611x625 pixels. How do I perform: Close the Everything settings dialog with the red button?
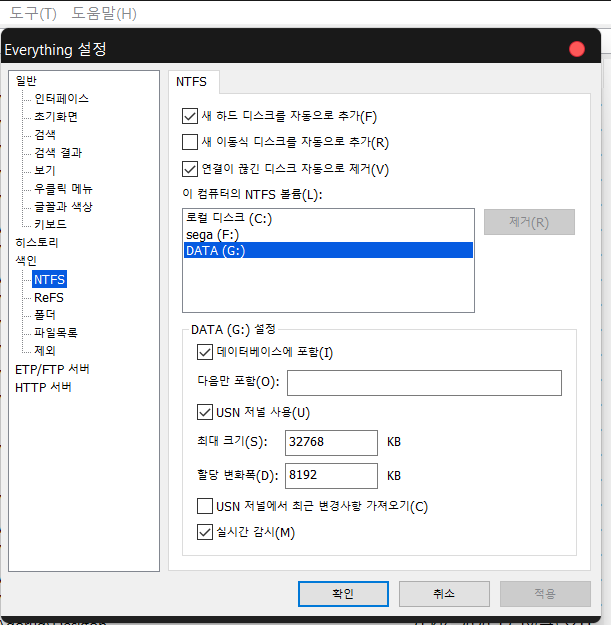click(576, 49)
